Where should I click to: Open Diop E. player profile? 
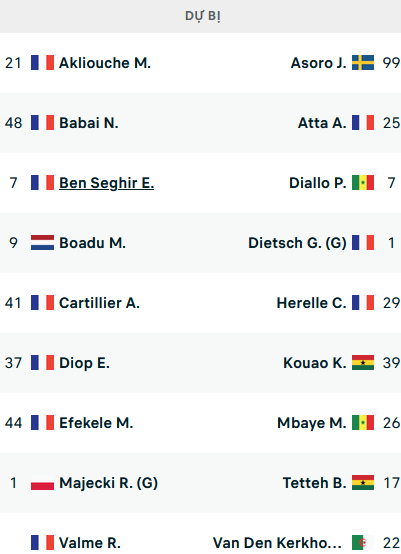coord(84,363)
